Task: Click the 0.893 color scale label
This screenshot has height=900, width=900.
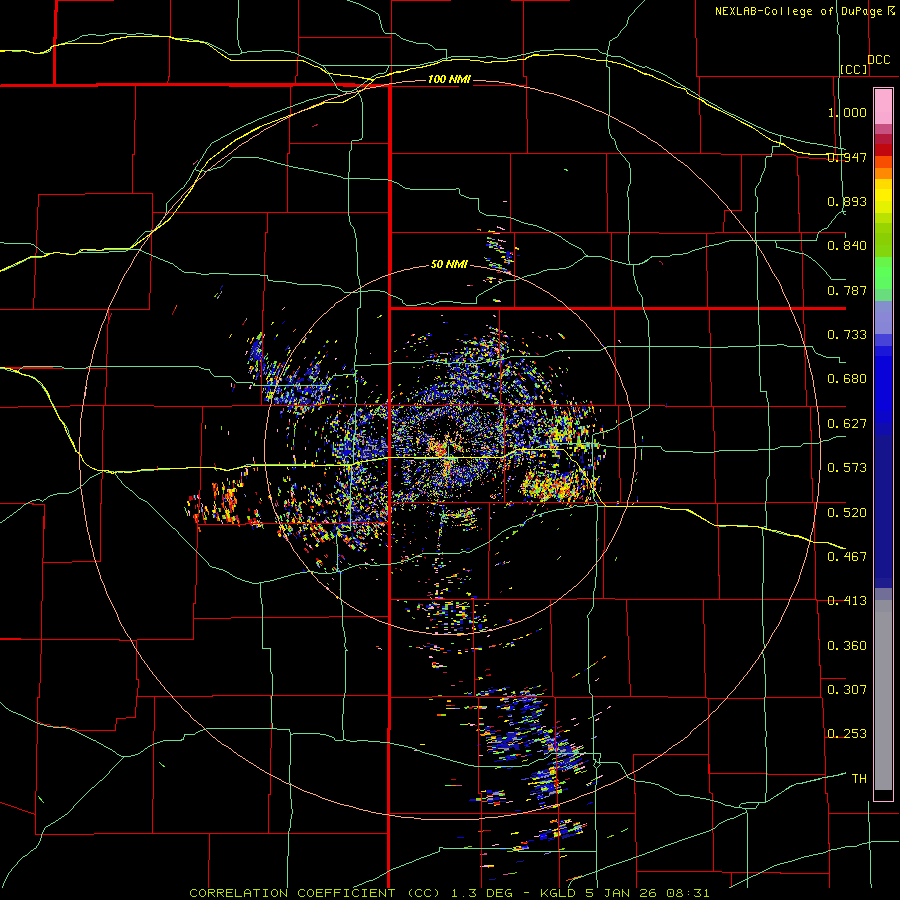Action: pyautogui.click(x=847, y=201)
